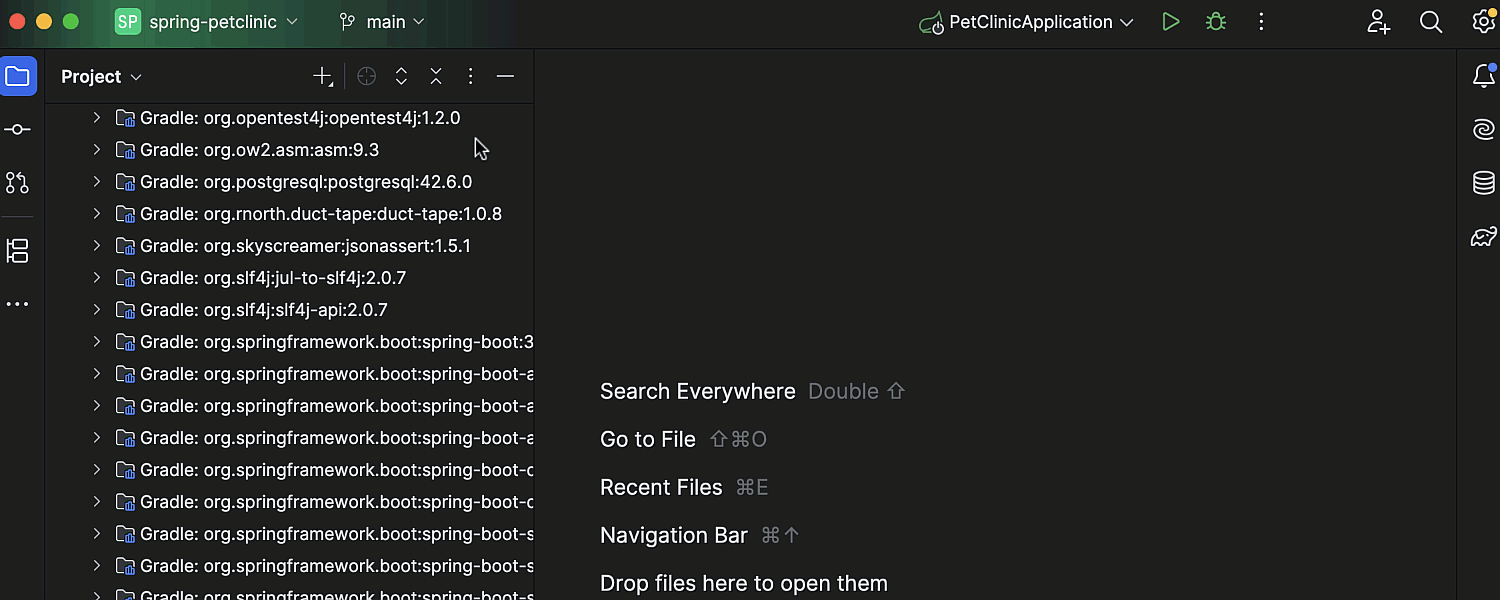The width and height of the screenshot is (1500, 600).
Task: Click the SP project badge icon
Action: click(x=128, y=22)
